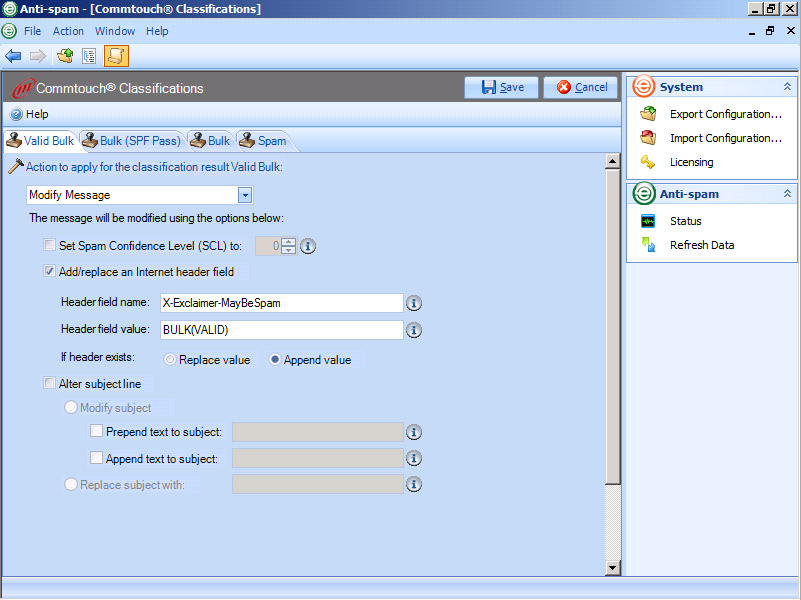
Task: Open the Modify Message action dropdown
Action: tap(245, 195)
